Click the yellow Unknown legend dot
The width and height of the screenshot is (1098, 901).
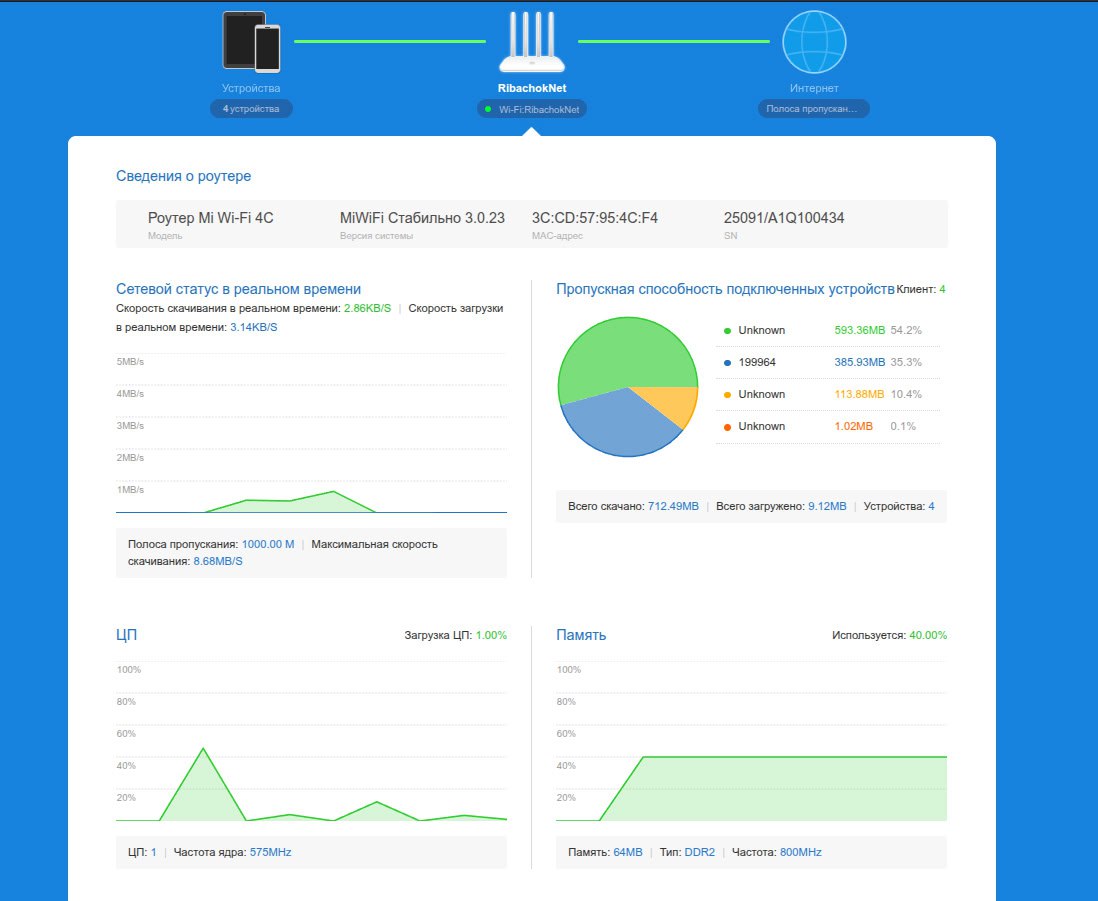pyautogui.click(x=727, y=395)
